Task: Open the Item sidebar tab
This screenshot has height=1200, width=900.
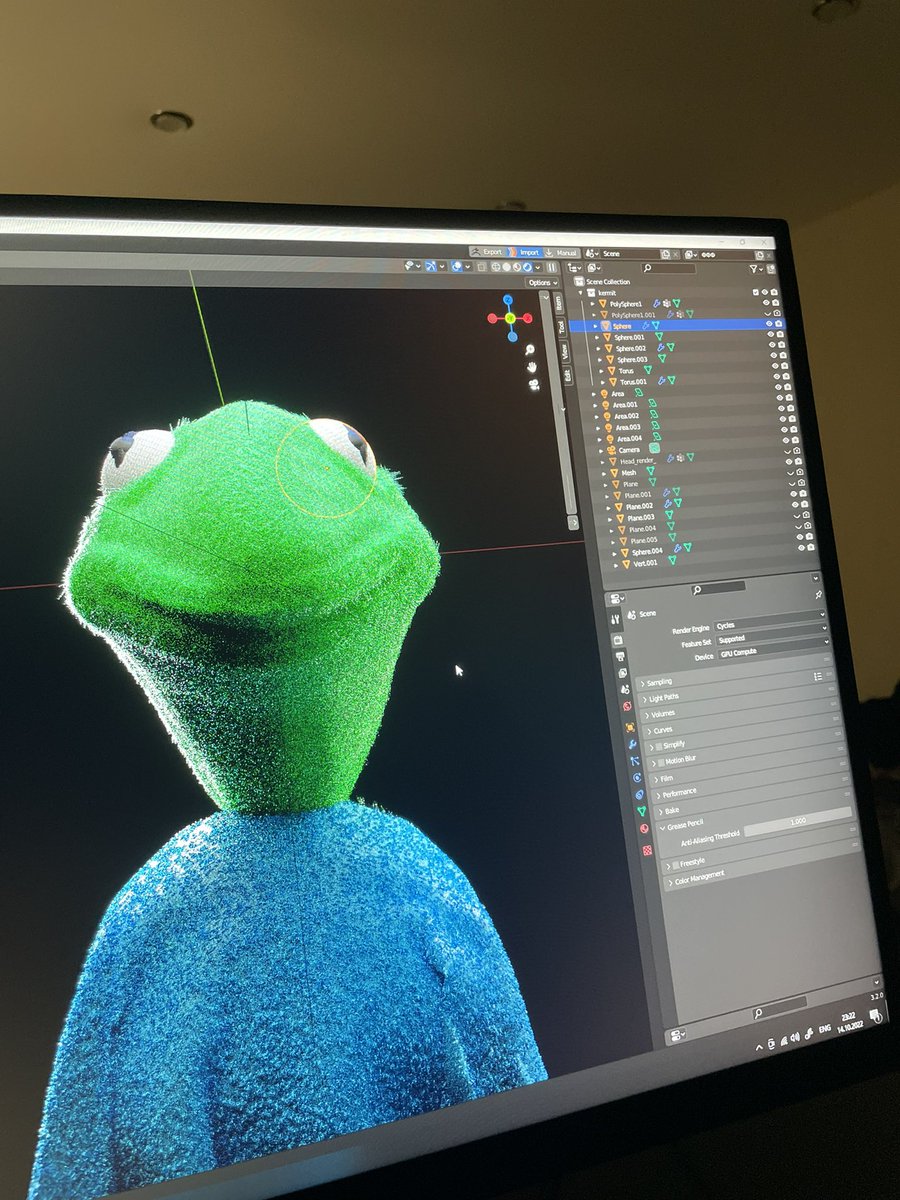Action: coord(559,303)
